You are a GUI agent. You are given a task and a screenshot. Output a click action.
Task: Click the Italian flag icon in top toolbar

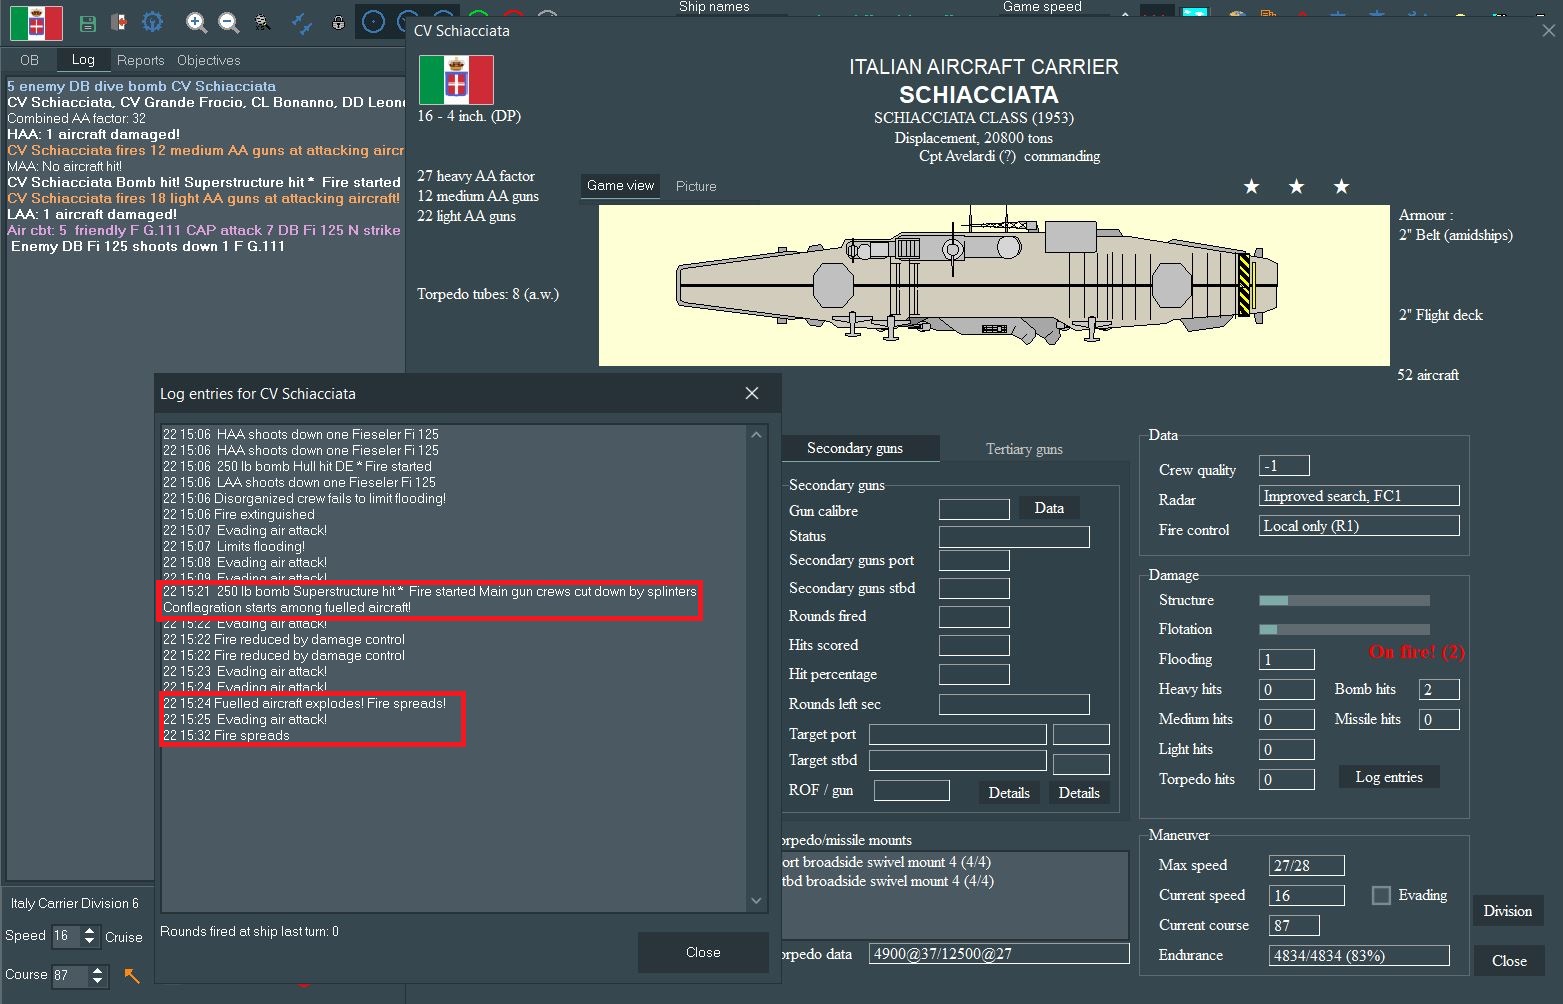point(36,23)
